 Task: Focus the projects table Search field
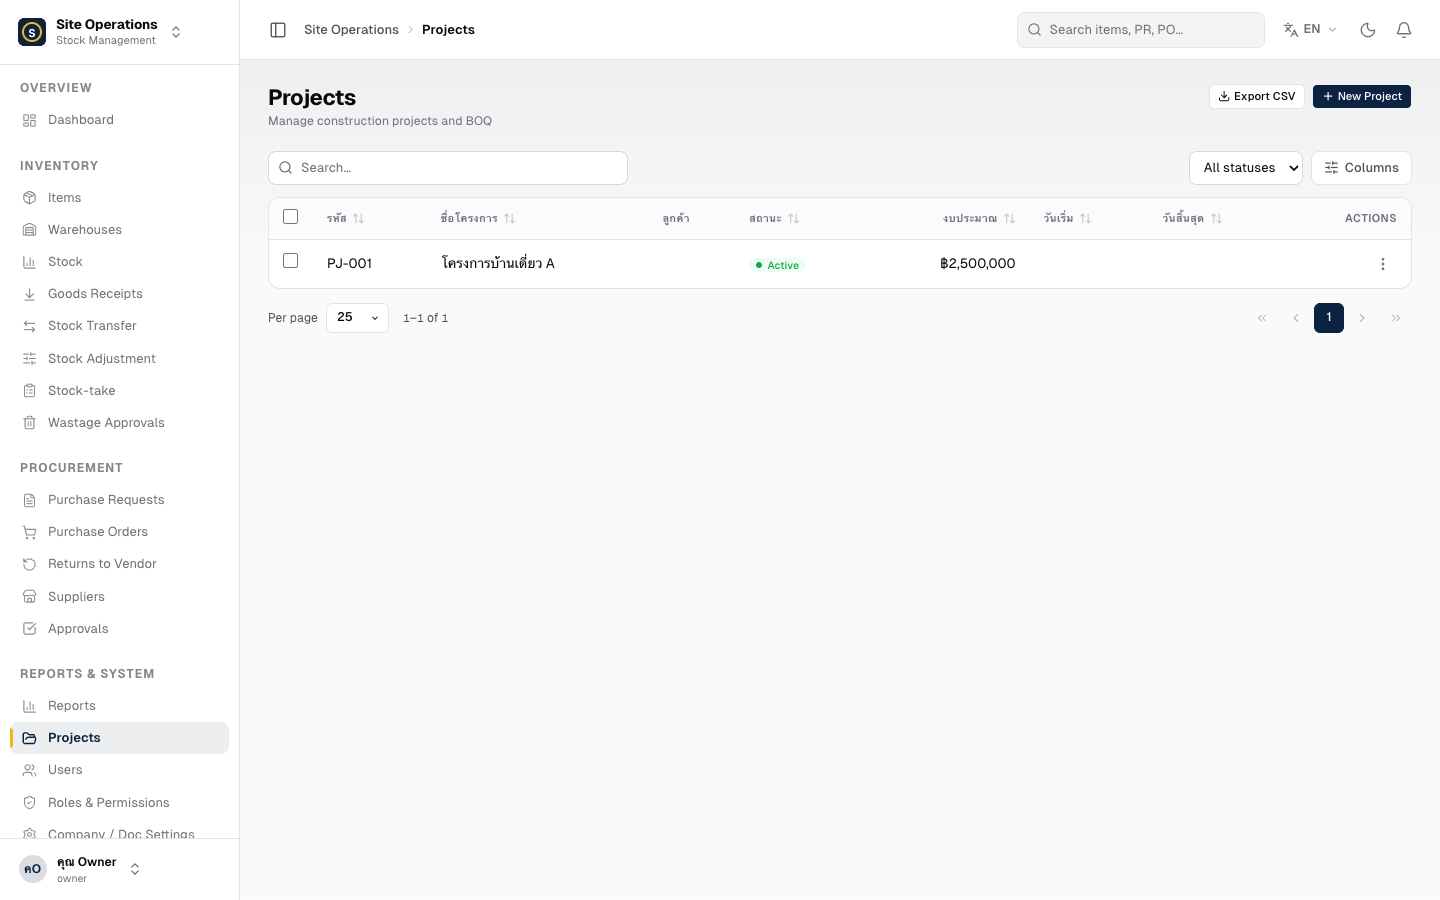coord(448,168)
